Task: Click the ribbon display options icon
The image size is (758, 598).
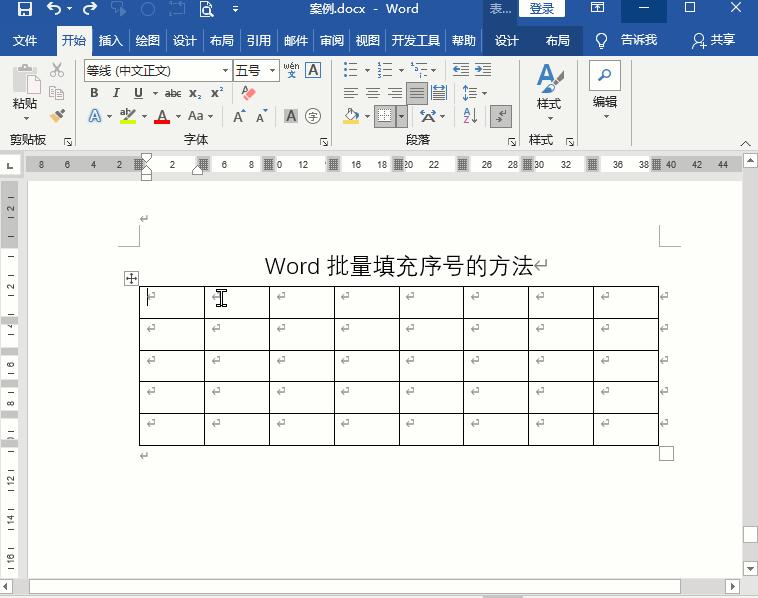Action: click(x=598, y=8)
